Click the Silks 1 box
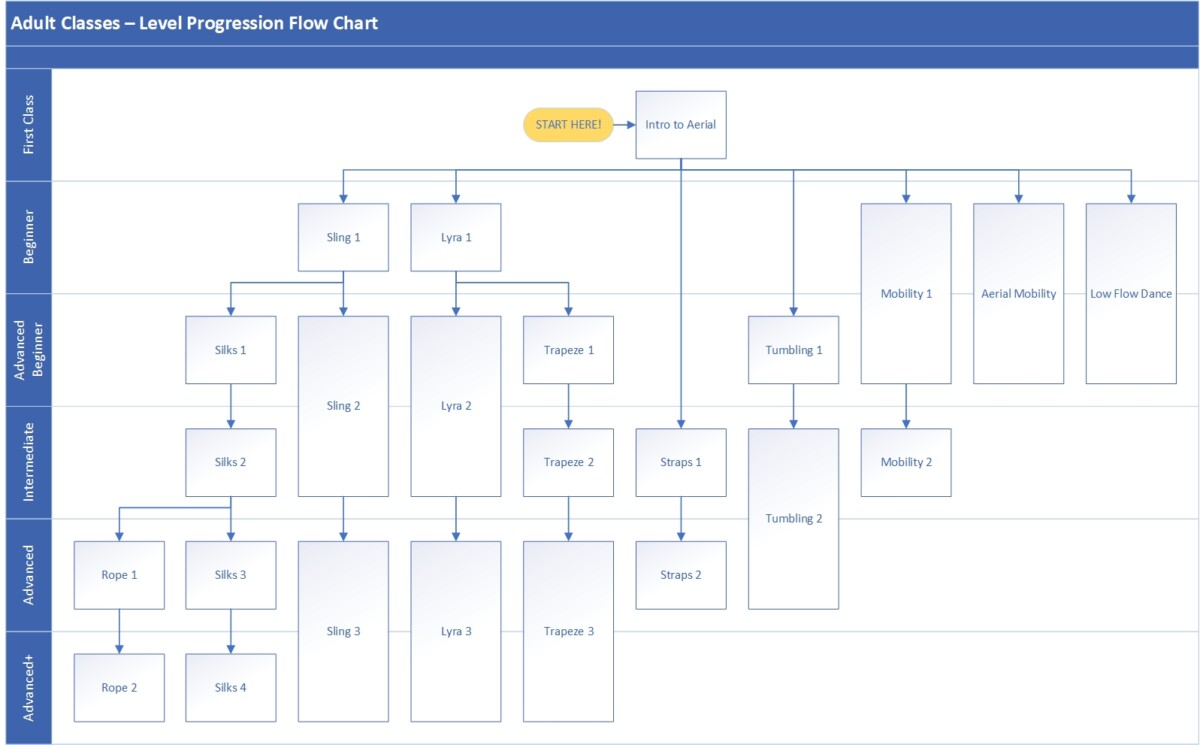 [x=230, y=350]
